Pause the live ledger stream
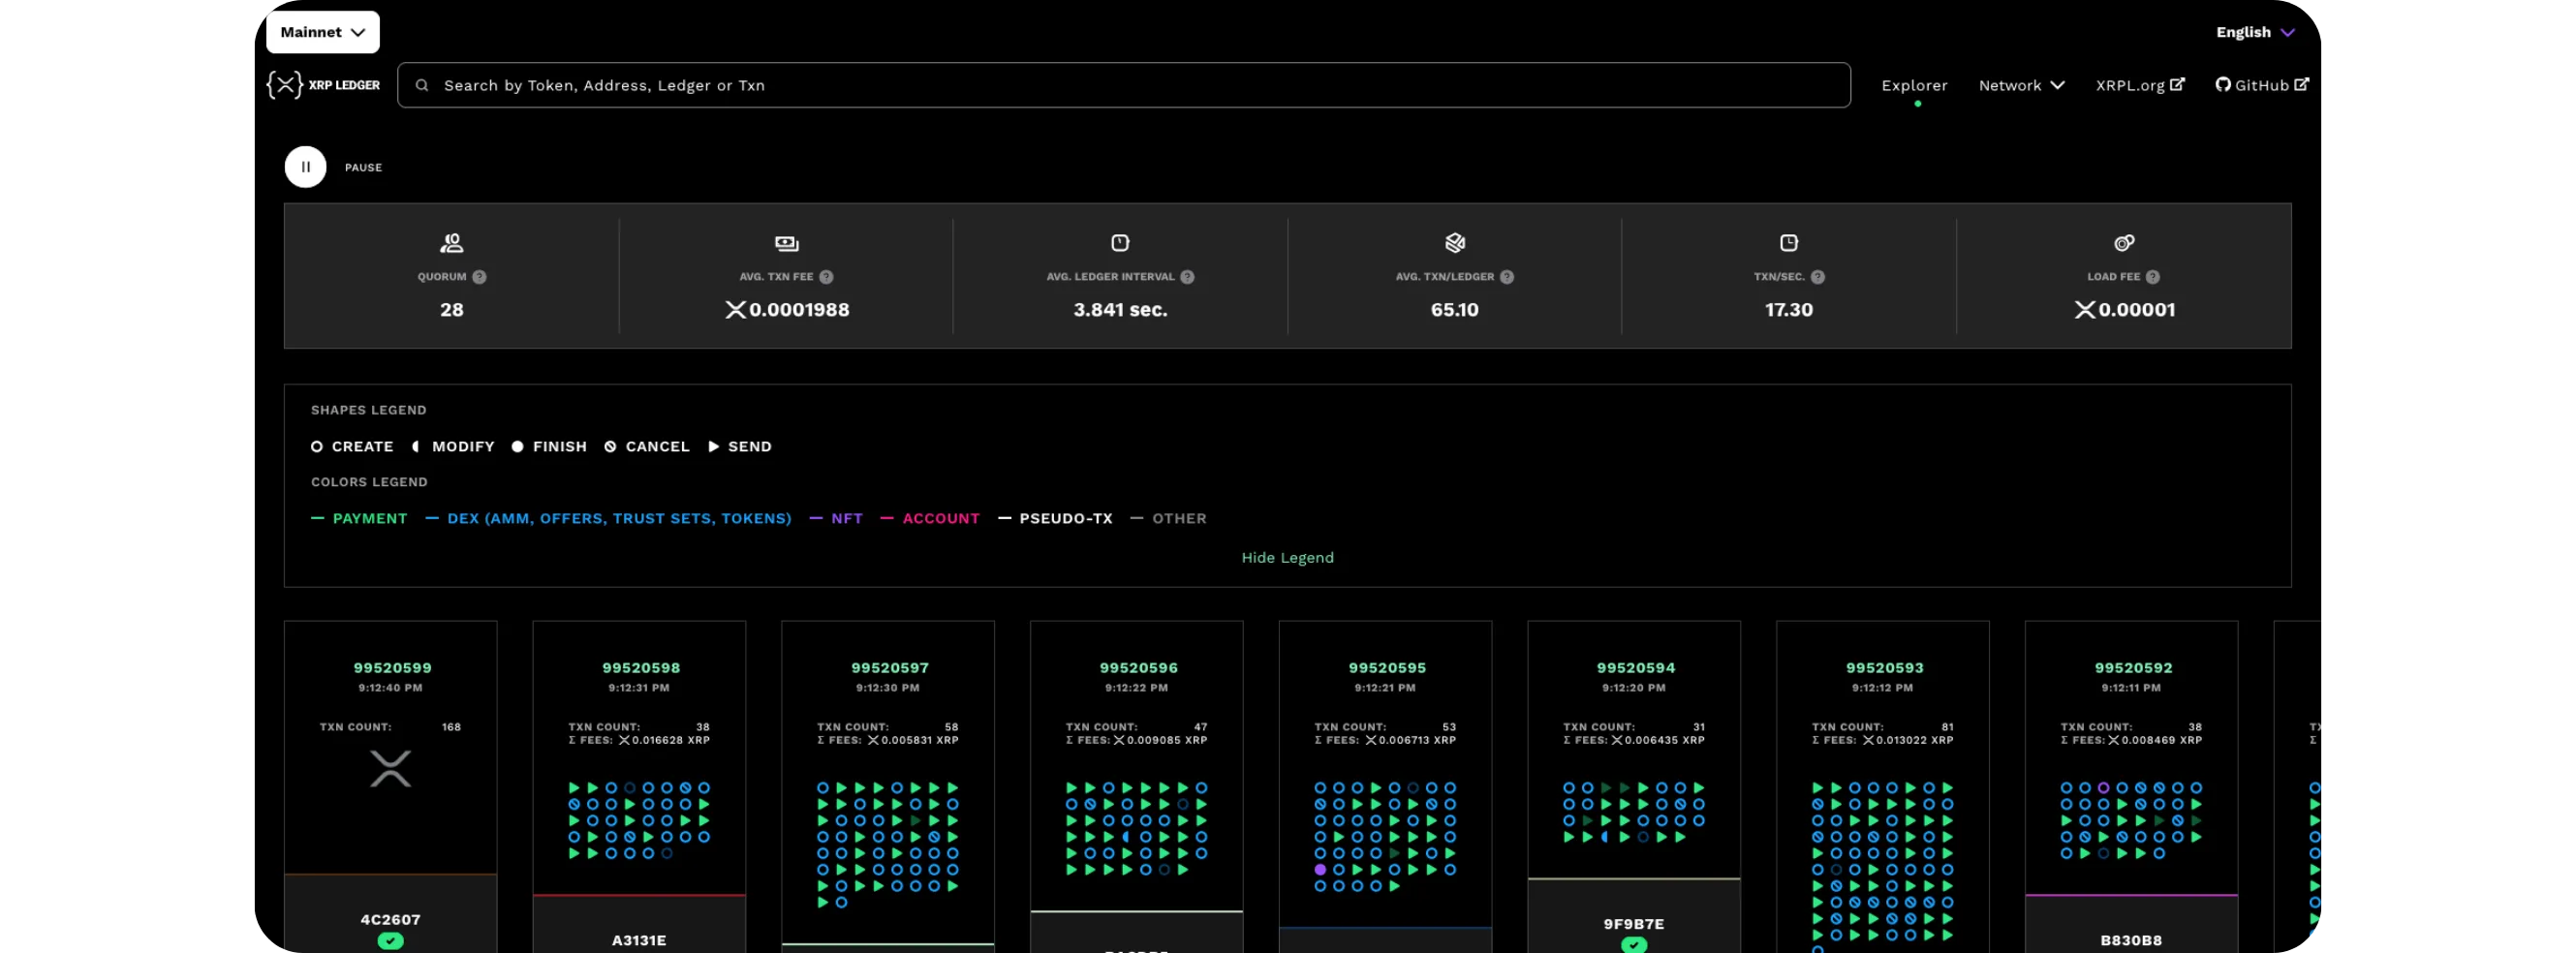This screenshot has height=953, width=2576. tap(305, 167)
